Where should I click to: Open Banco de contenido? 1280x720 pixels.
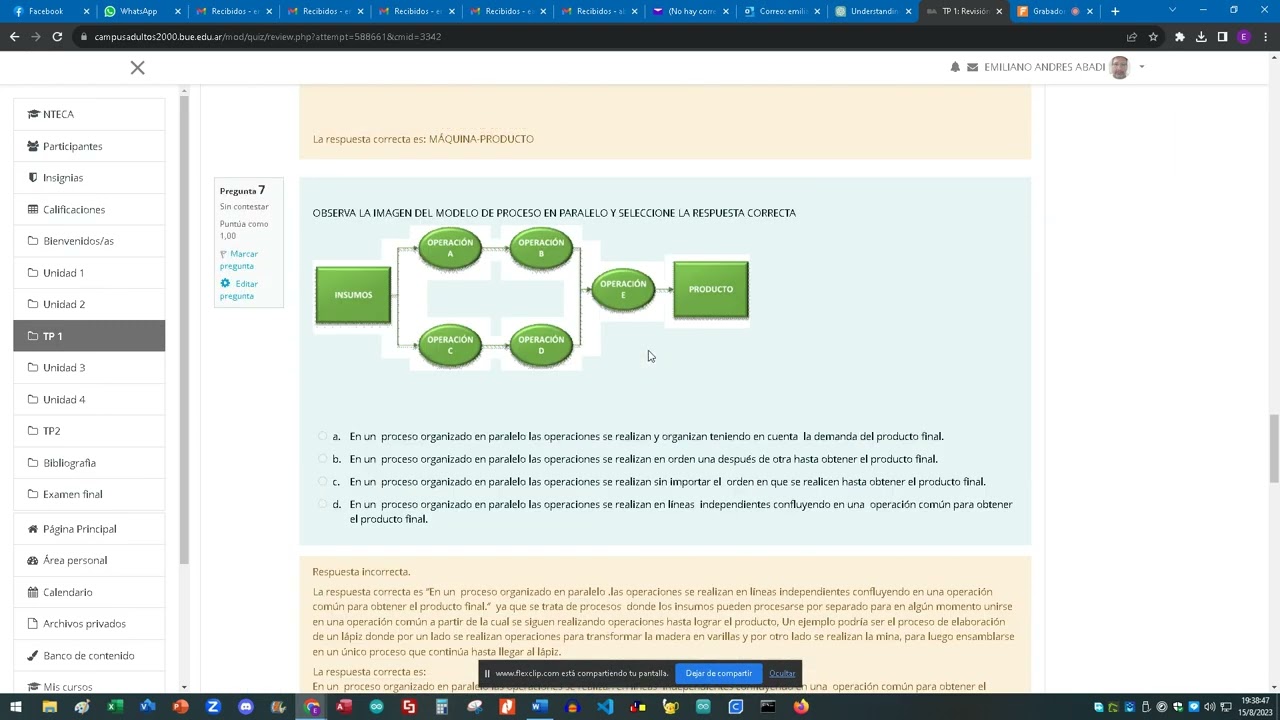89,656
